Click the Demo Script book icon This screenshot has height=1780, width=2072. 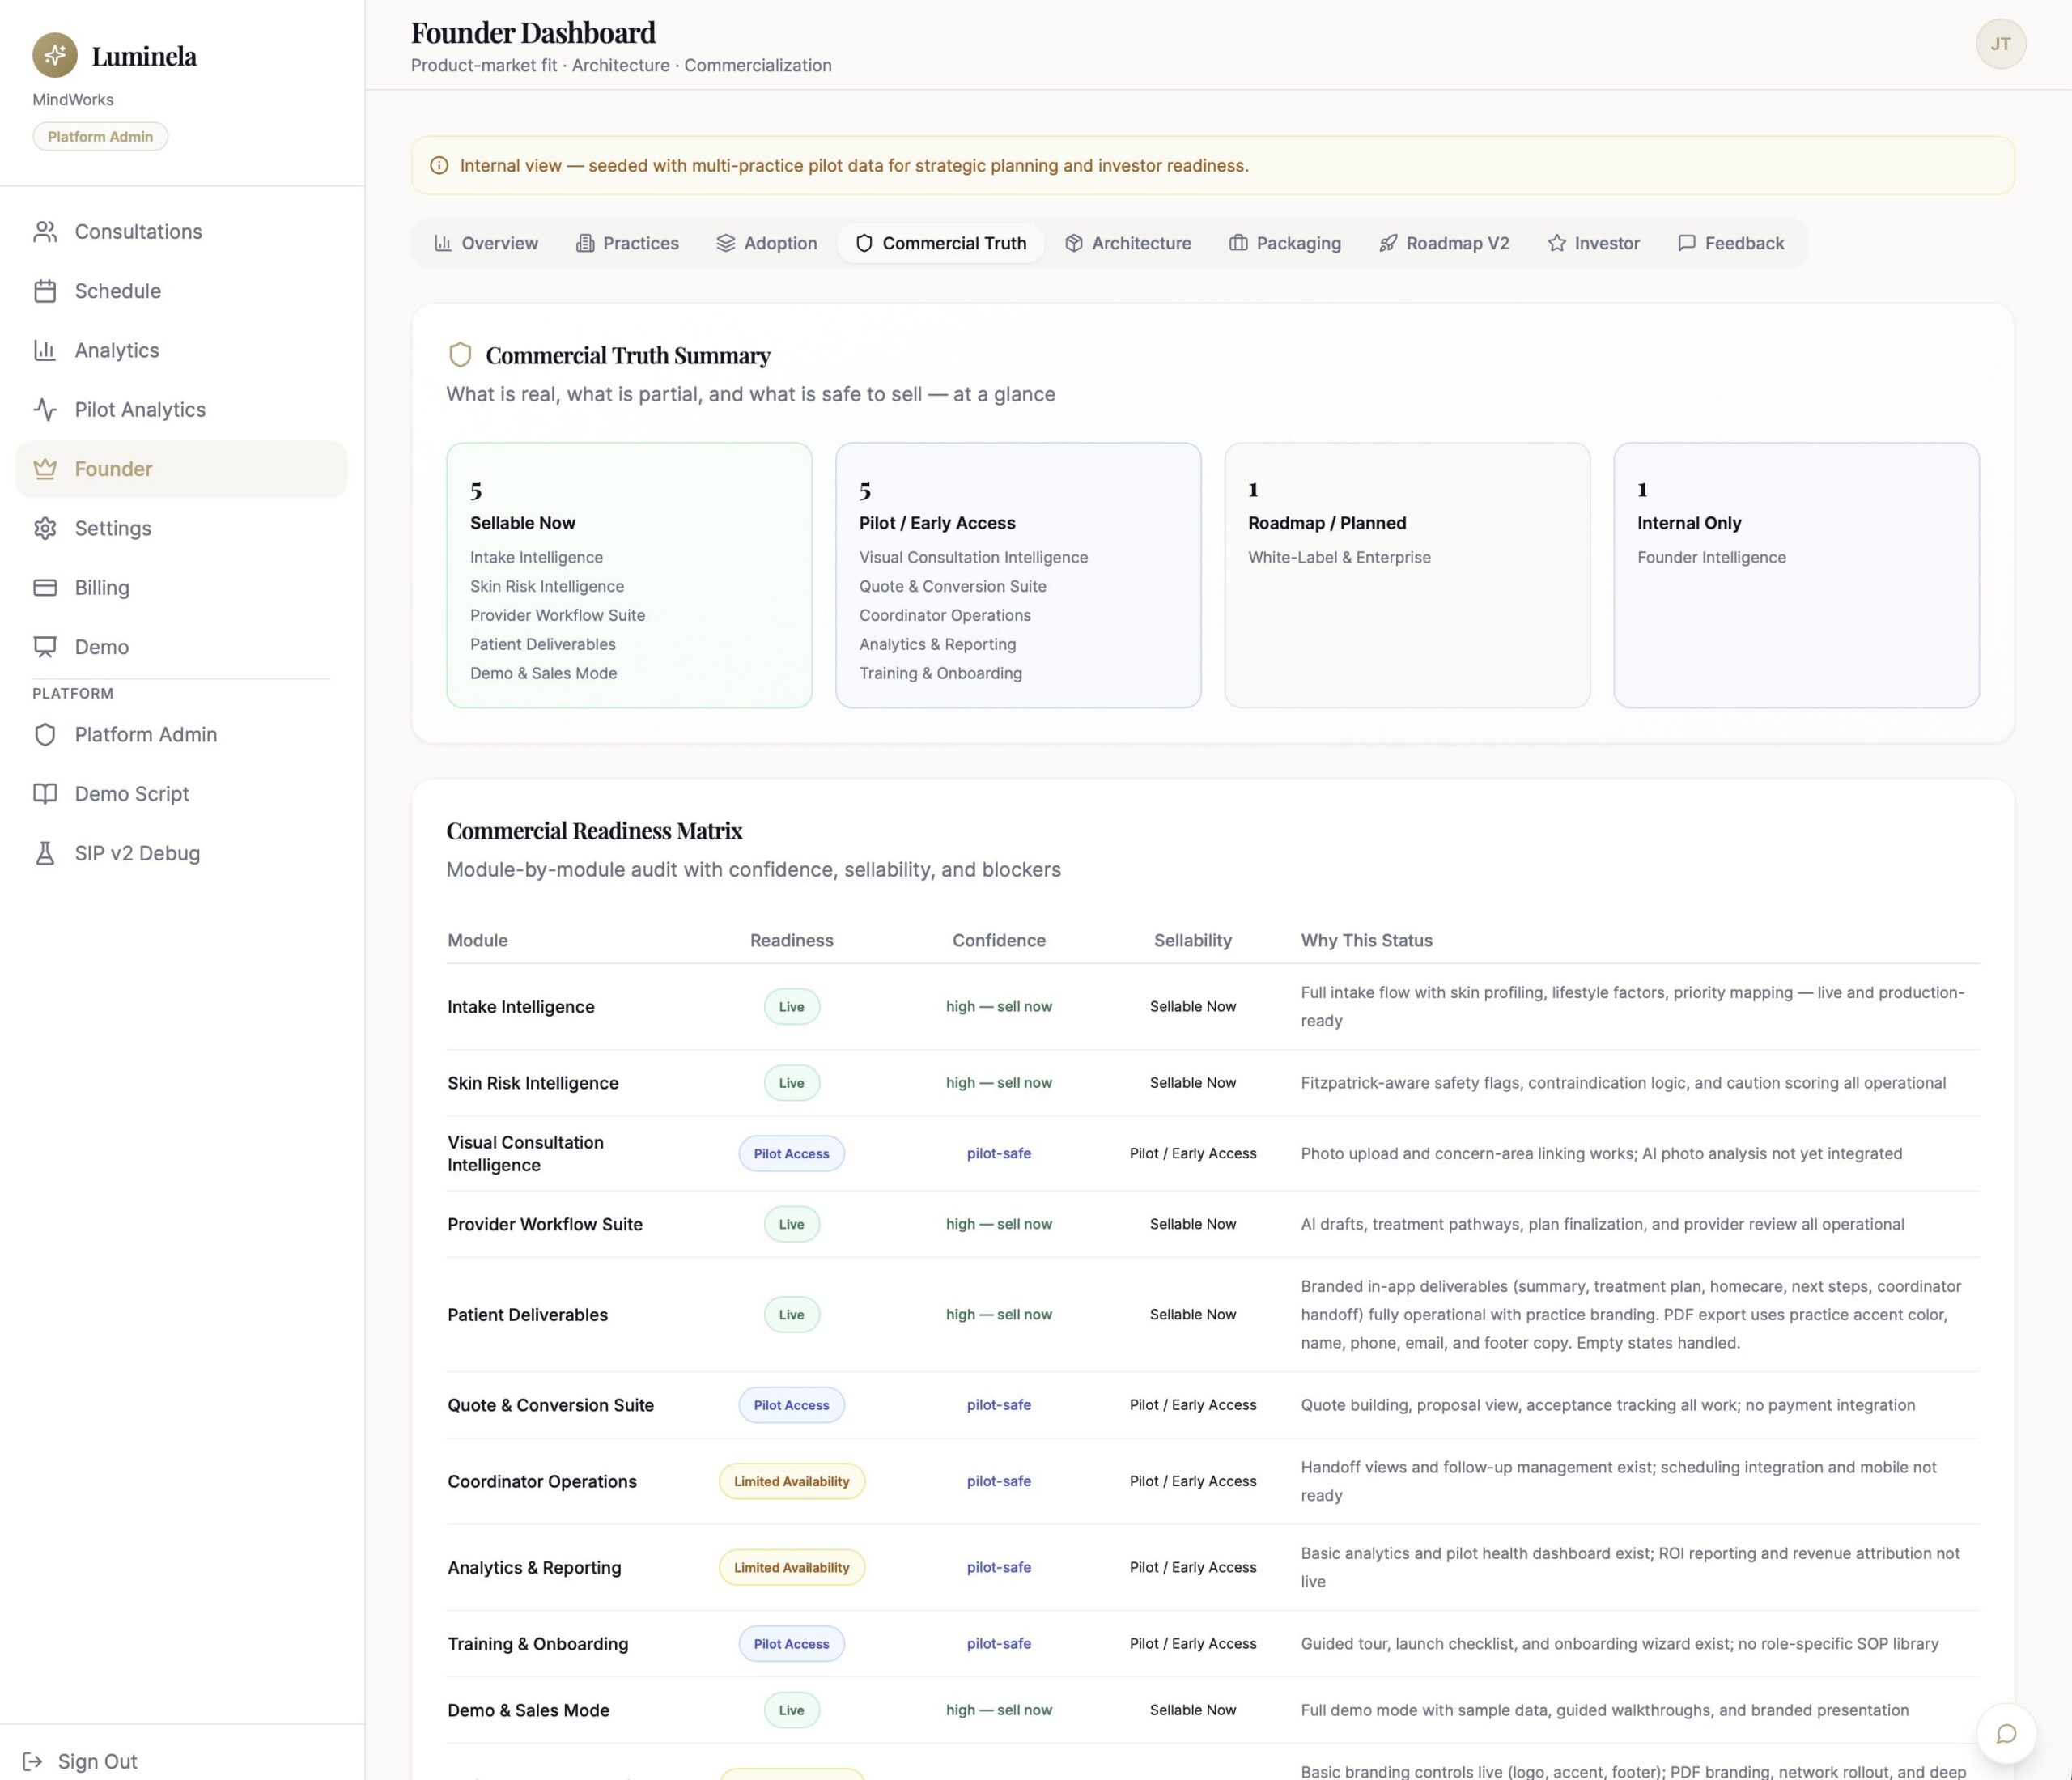point(45,794)
